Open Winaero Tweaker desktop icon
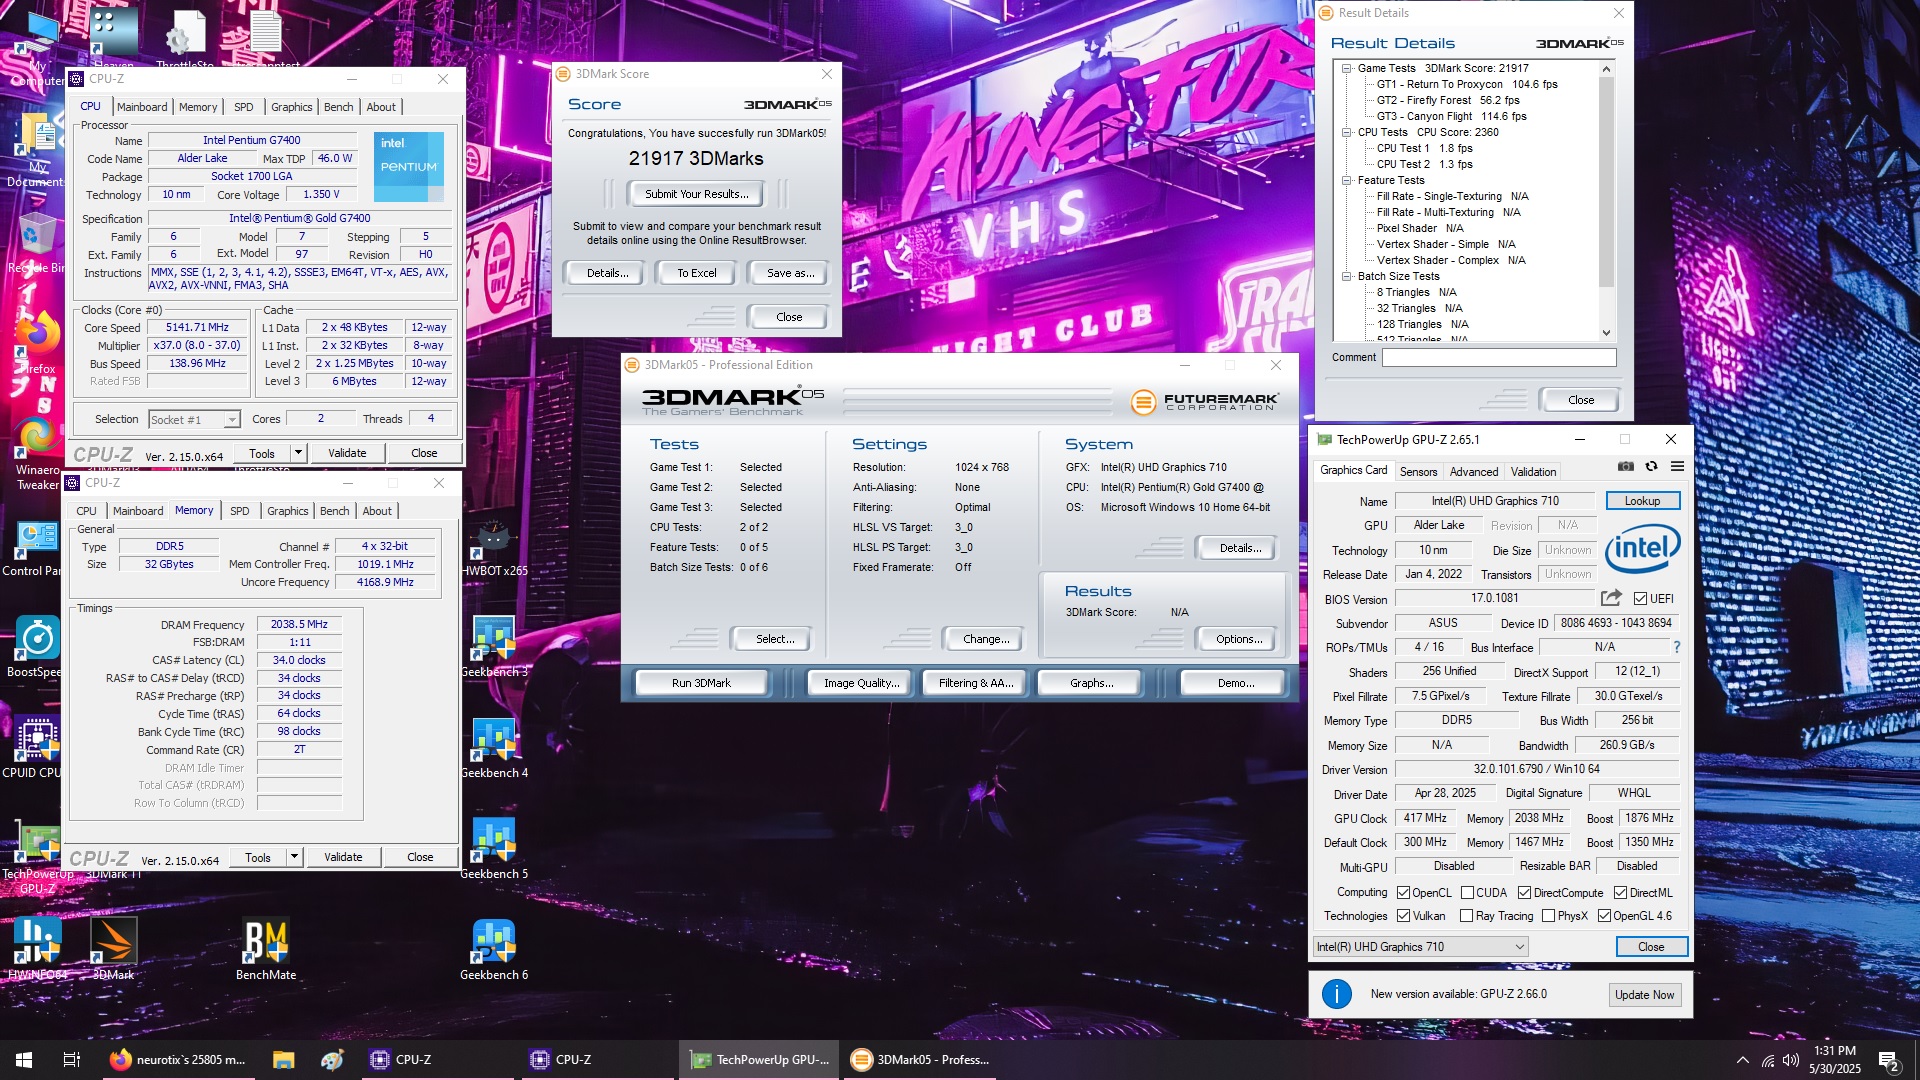The image size is (1920, 1080). (37, 453)
